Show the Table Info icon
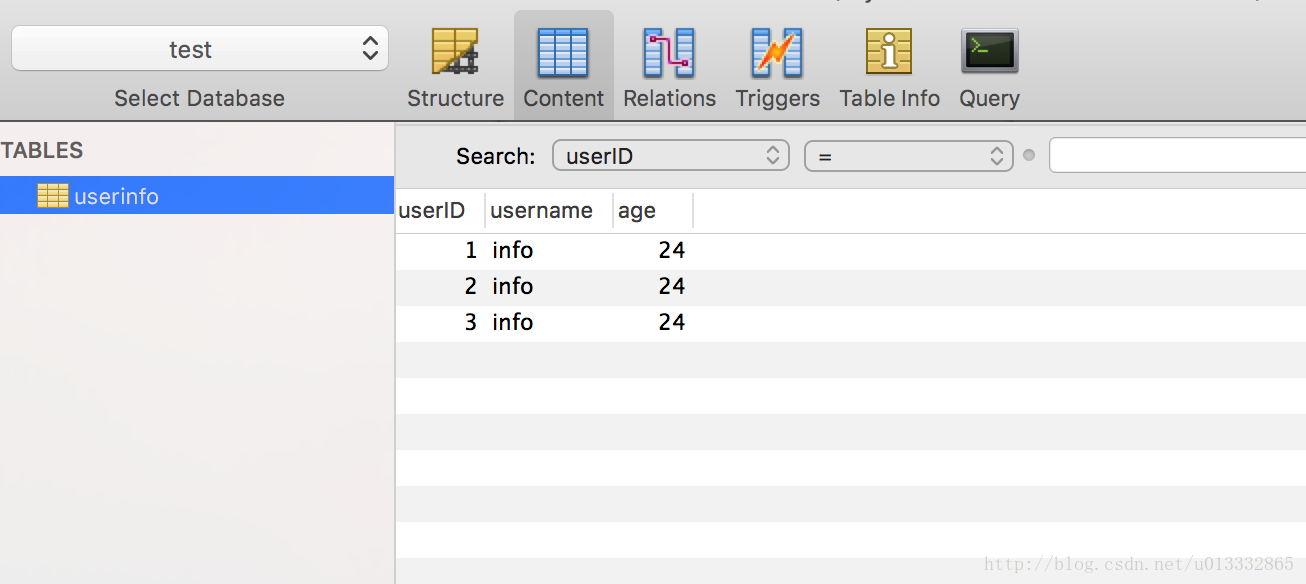Viewport: 1306px width, 584px height. tap(889, 53)
